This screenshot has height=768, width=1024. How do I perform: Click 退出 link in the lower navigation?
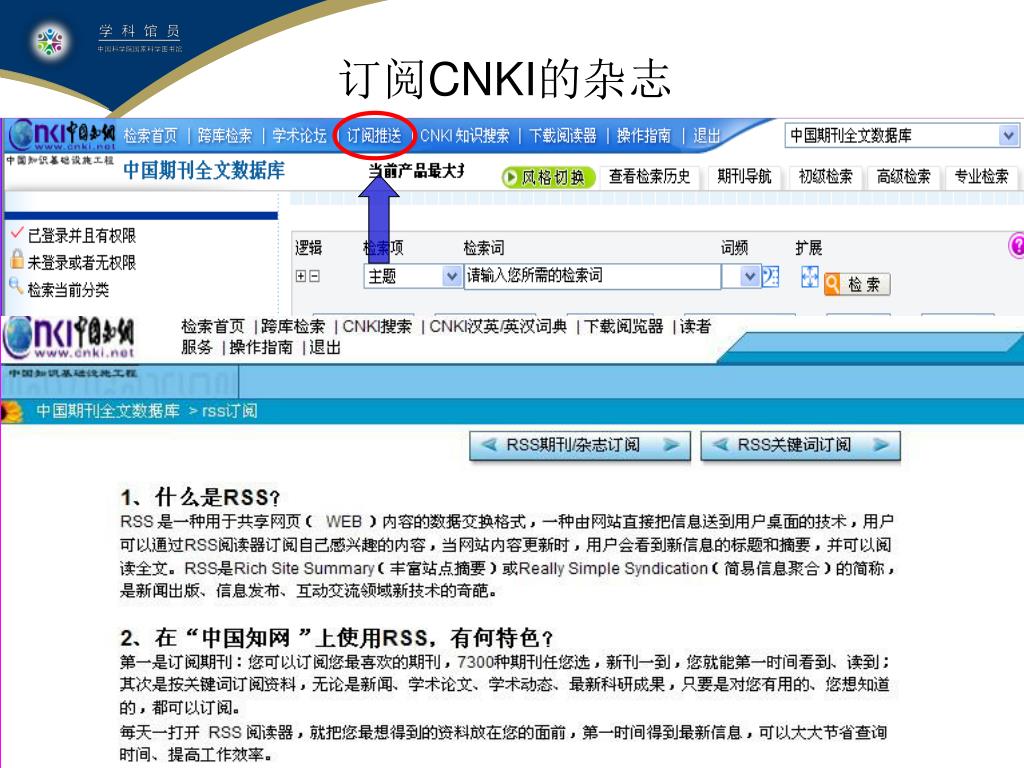325,347
